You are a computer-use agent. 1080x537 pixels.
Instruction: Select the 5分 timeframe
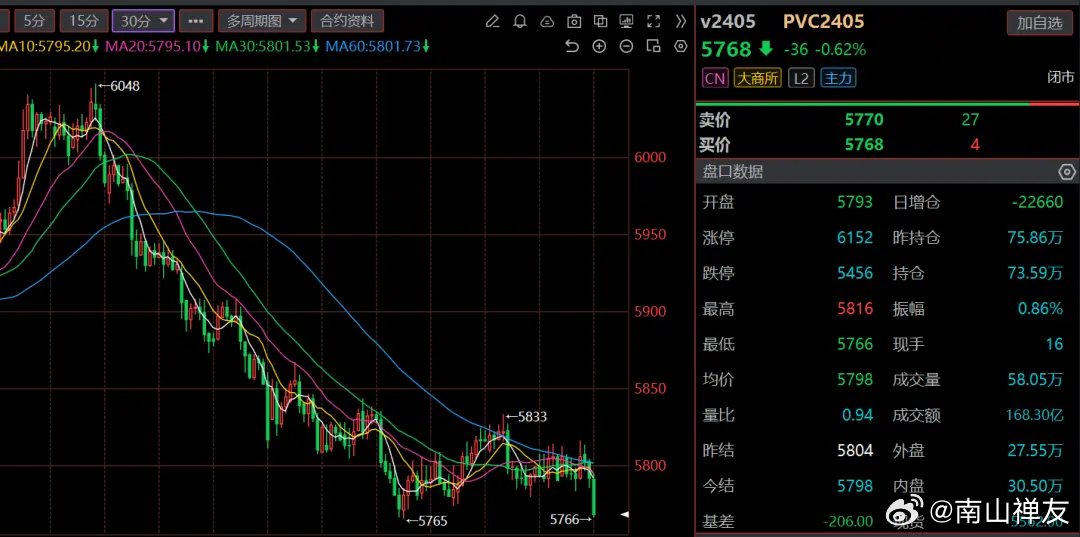click(x=34, y=21)
